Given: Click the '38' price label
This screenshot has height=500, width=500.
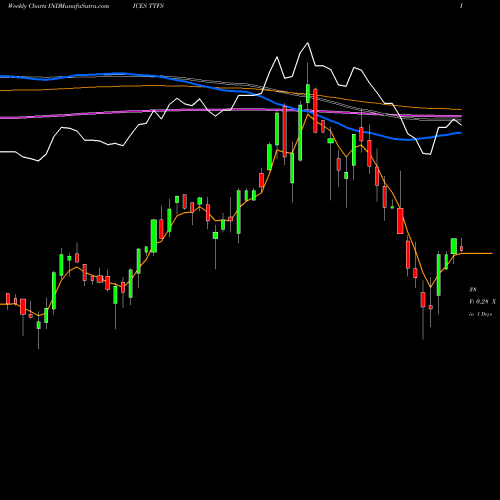Looking at the screenshot, I should point(473,289).
